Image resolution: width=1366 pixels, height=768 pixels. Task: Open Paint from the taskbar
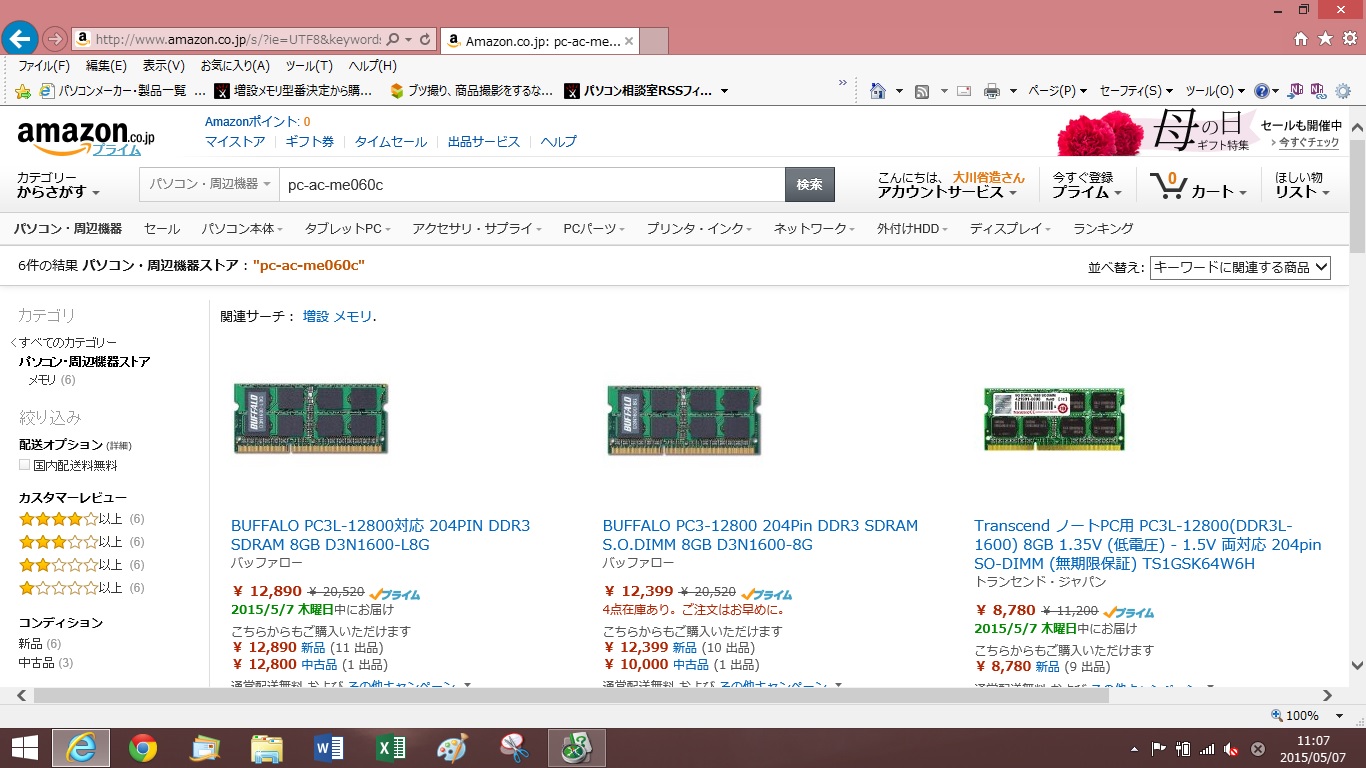tap(452, 747)
